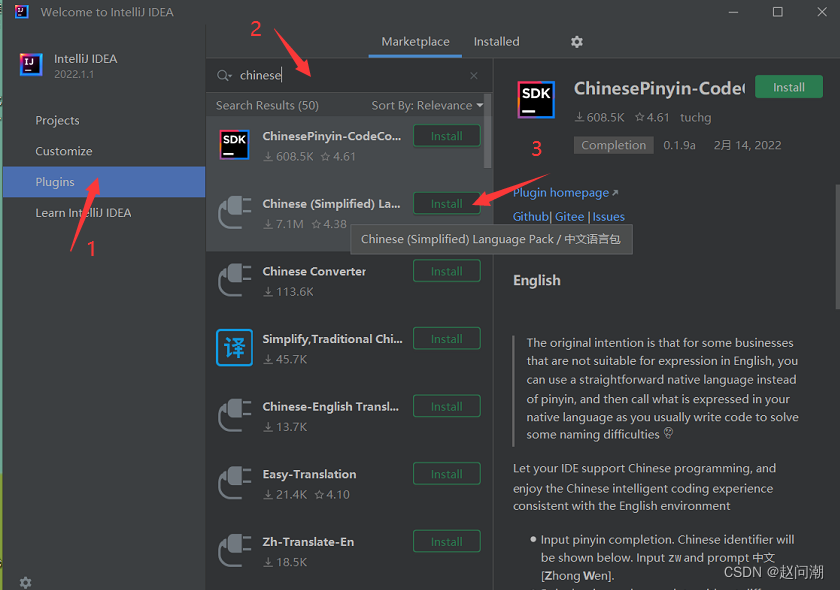Click the plugin search input field

click(x=350, y=76)
